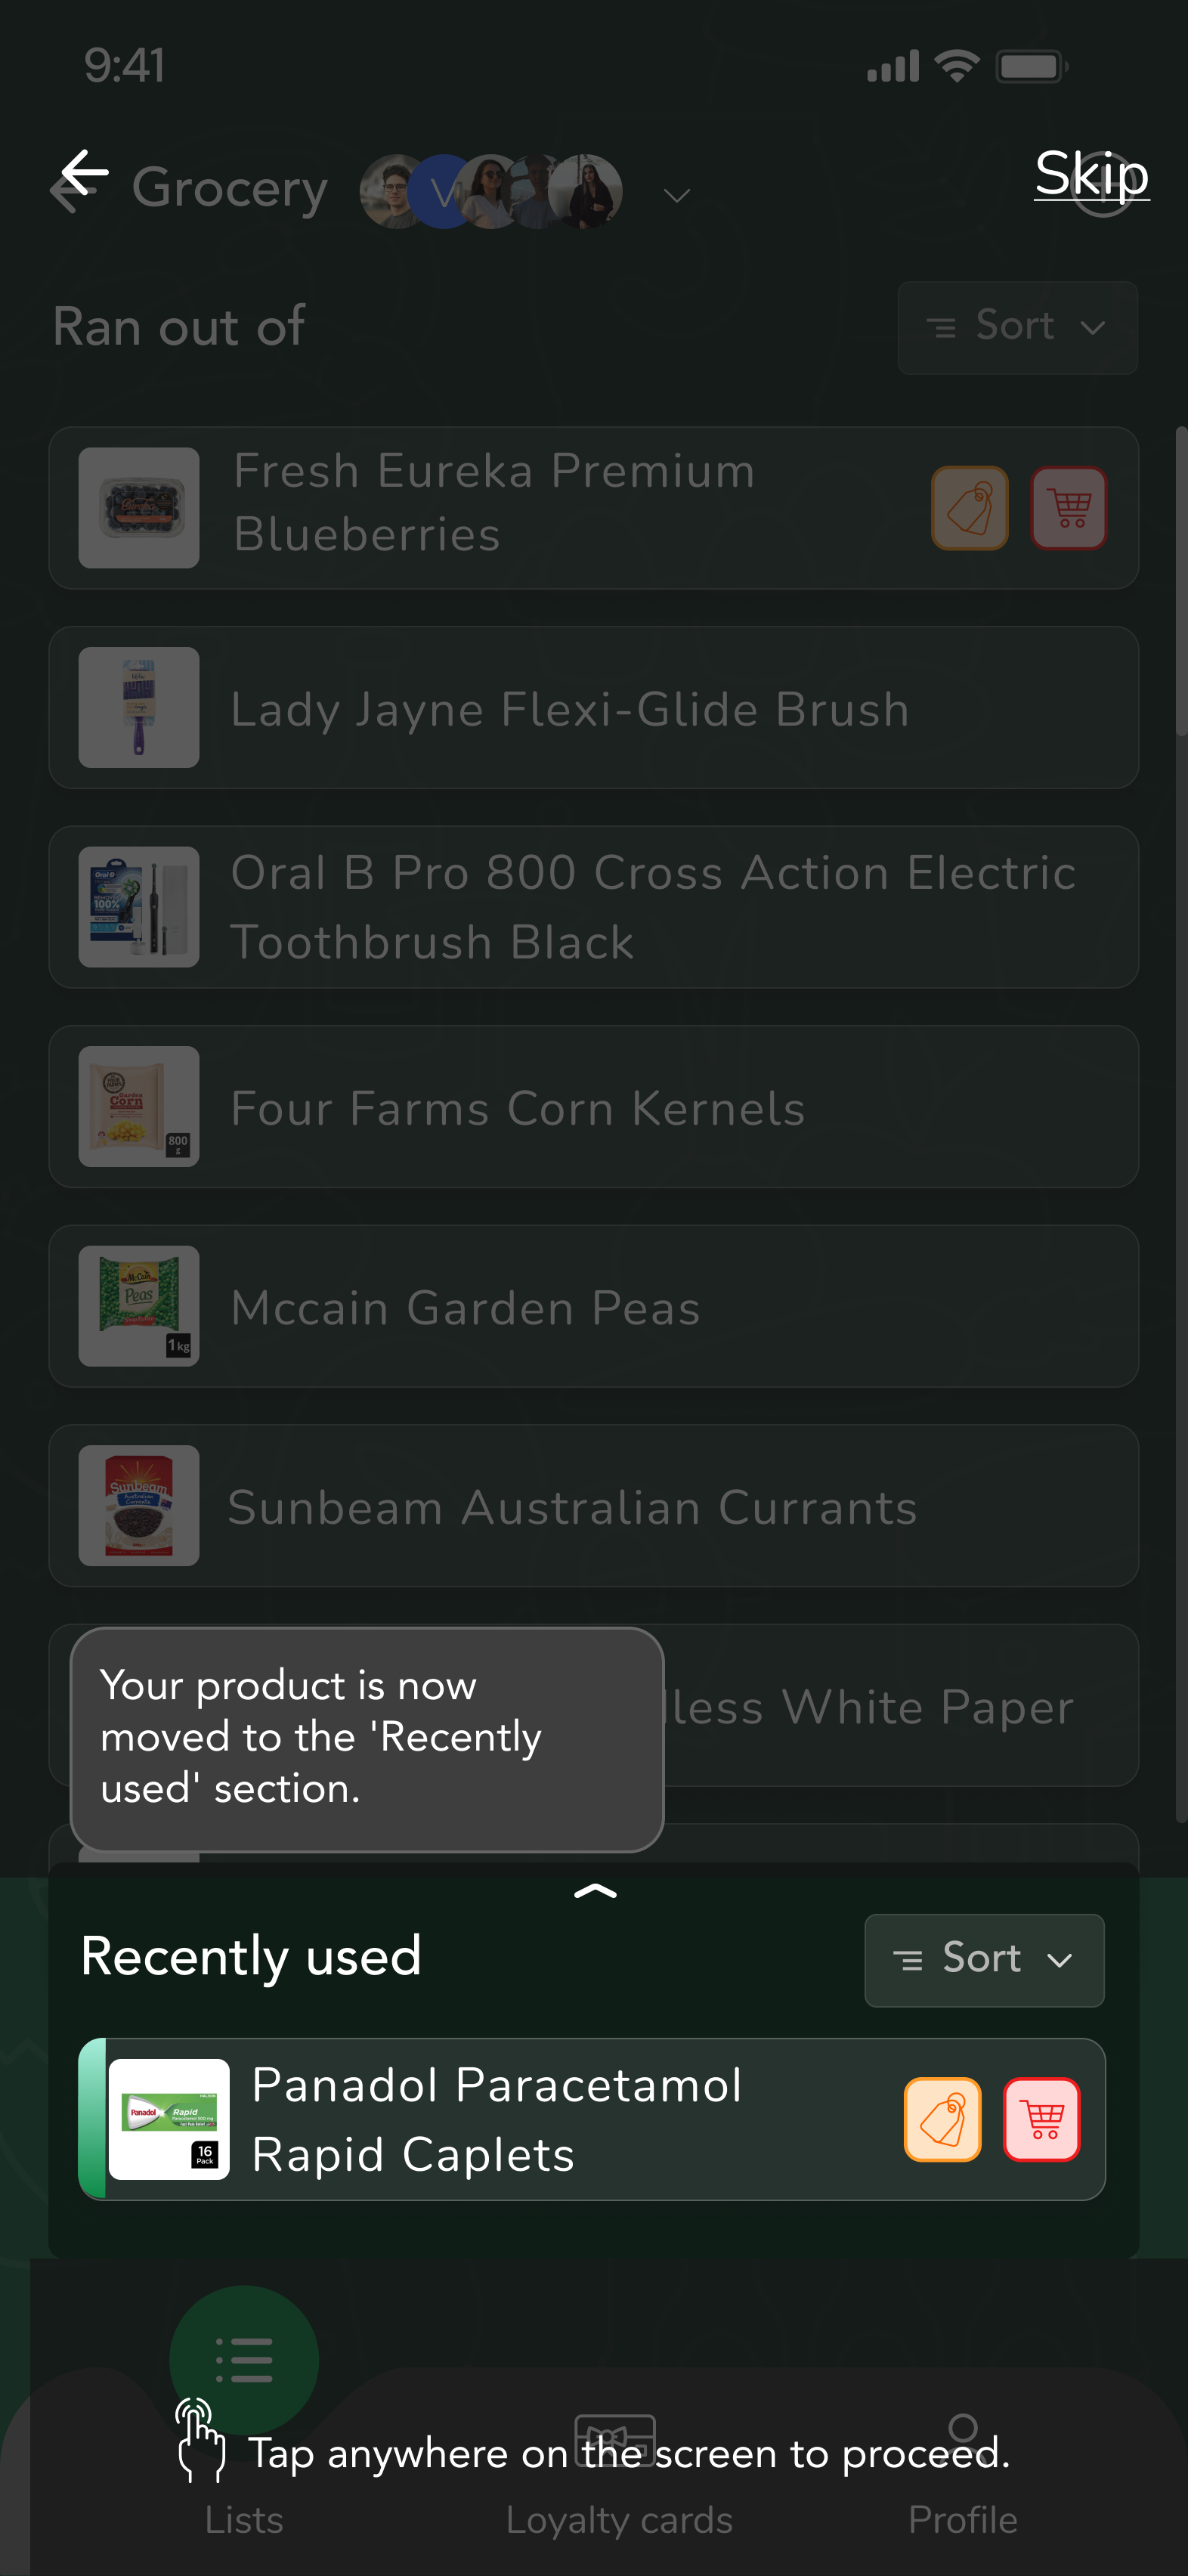Tap the green Lists icon button
Image resolution: width=1188 pixels, height=2576 pixels.
[243, 2360]
